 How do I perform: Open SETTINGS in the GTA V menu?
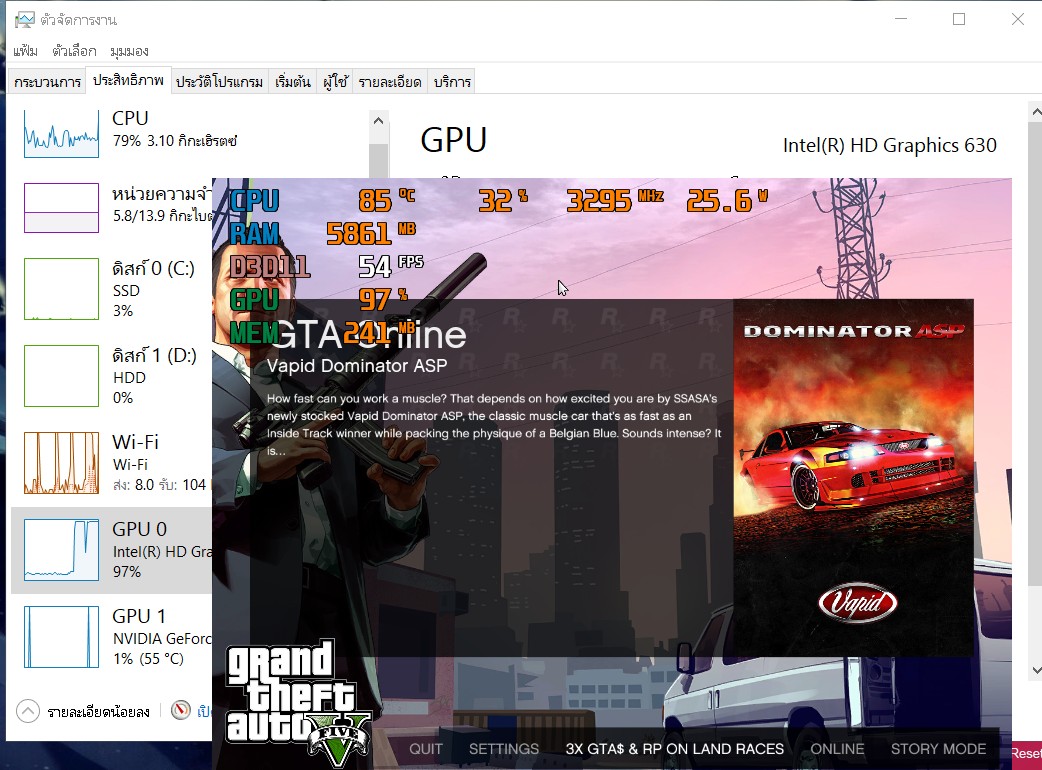[504, 749]
